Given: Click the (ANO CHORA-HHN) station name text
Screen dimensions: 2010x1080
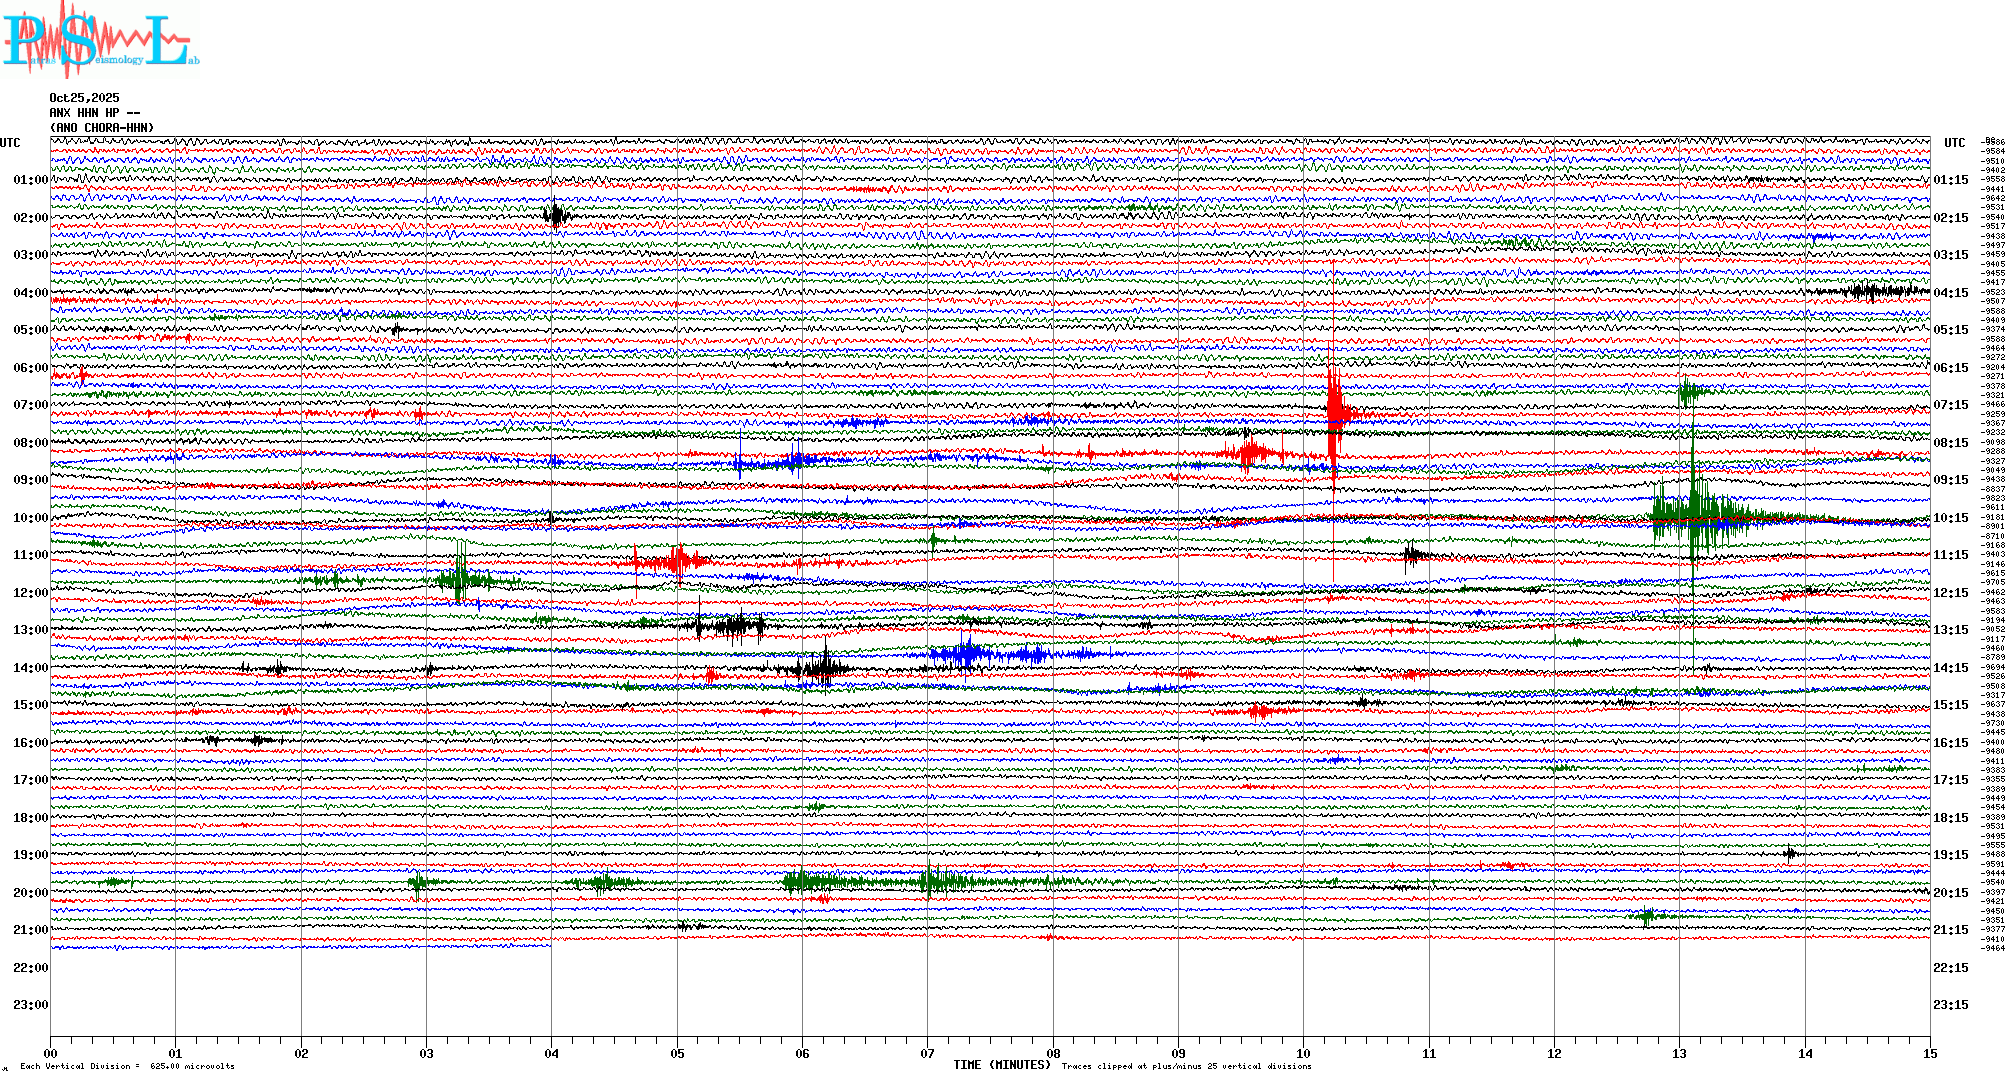Looking at the screenshot, I should click(102, 128).
